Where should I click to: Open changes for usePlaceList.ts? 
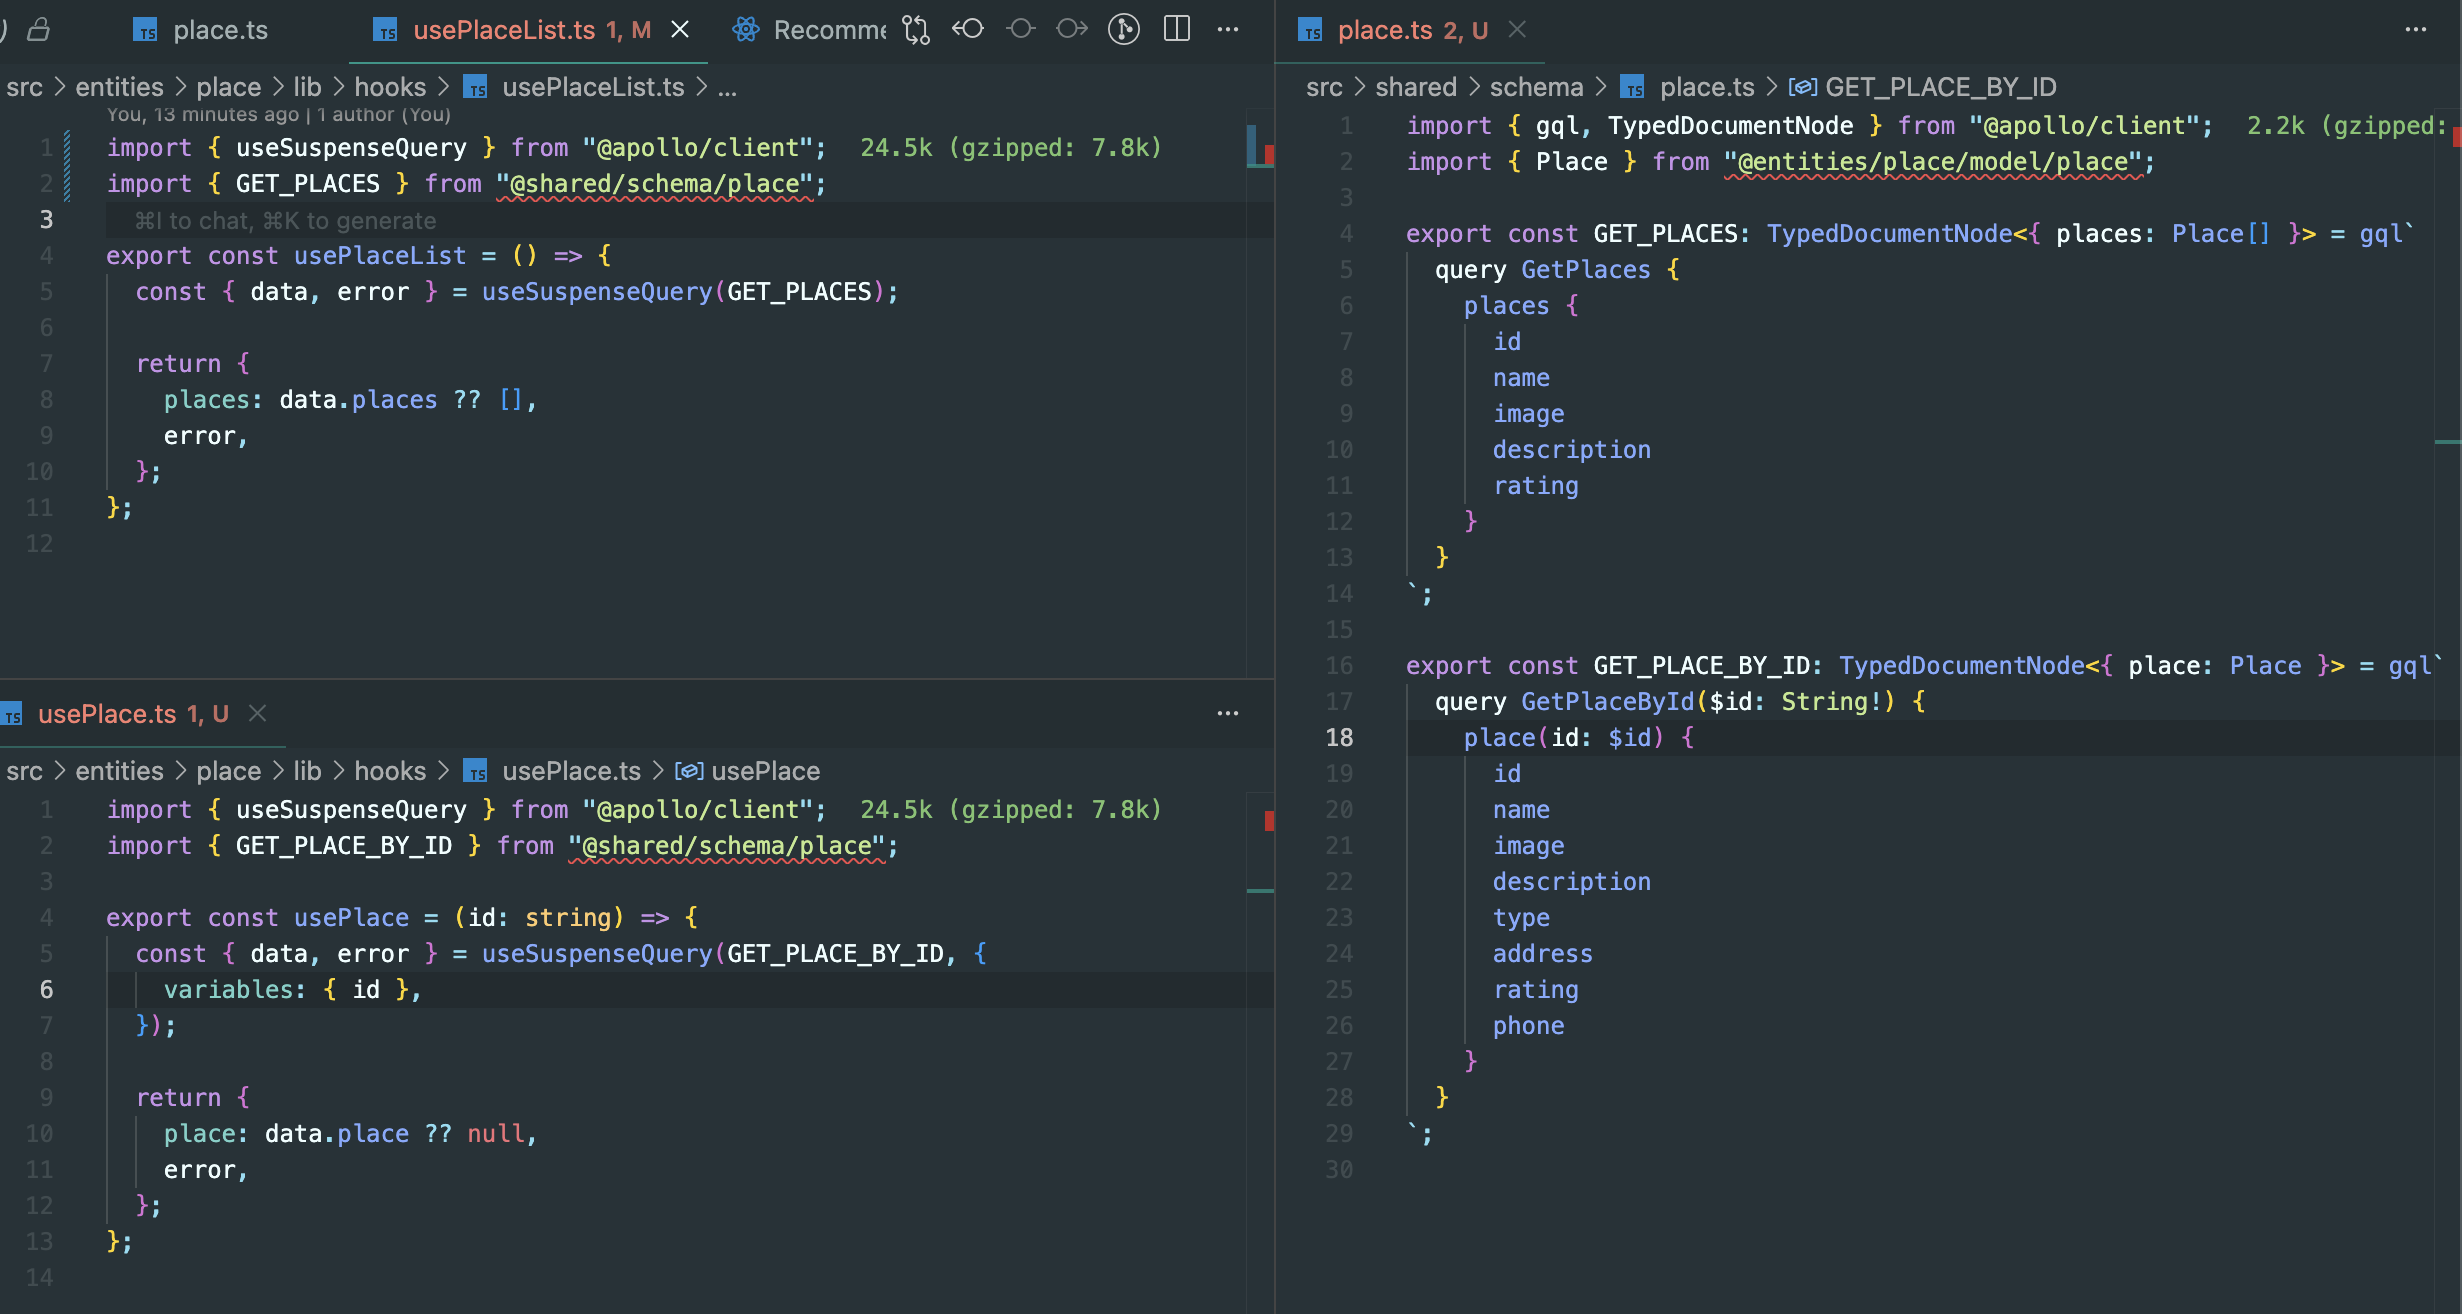tap(916, 30)
